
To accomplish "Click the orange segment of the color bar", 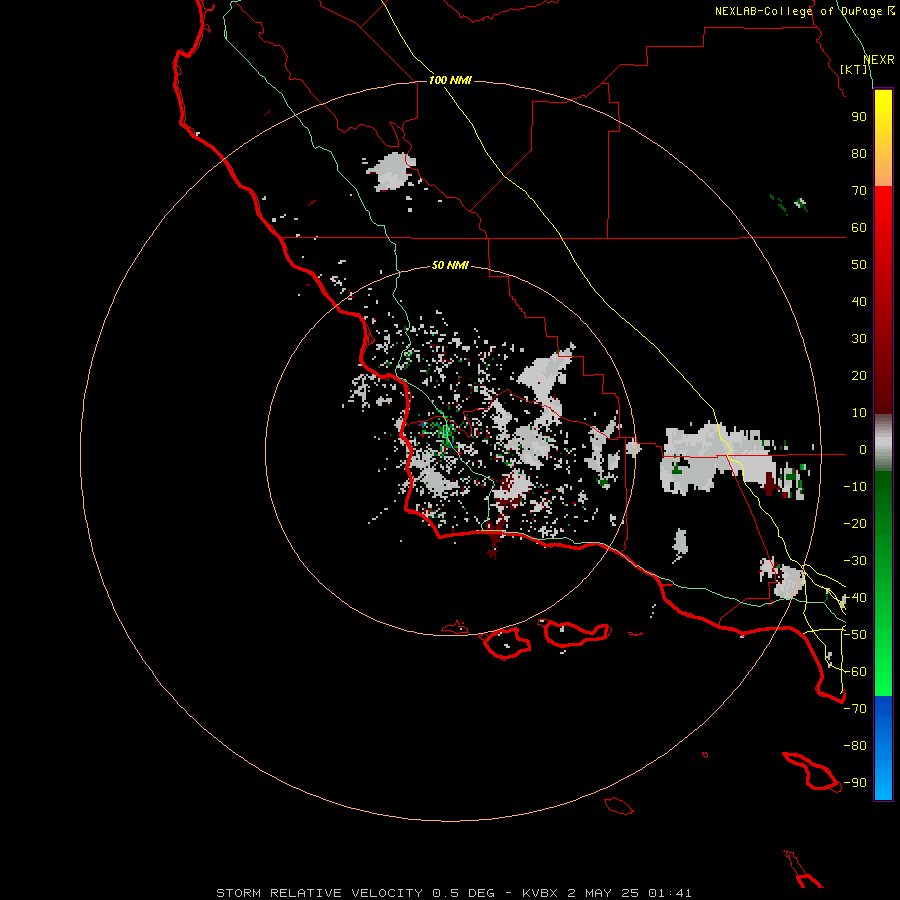I will pyautogui.click(x=883, y=169).
